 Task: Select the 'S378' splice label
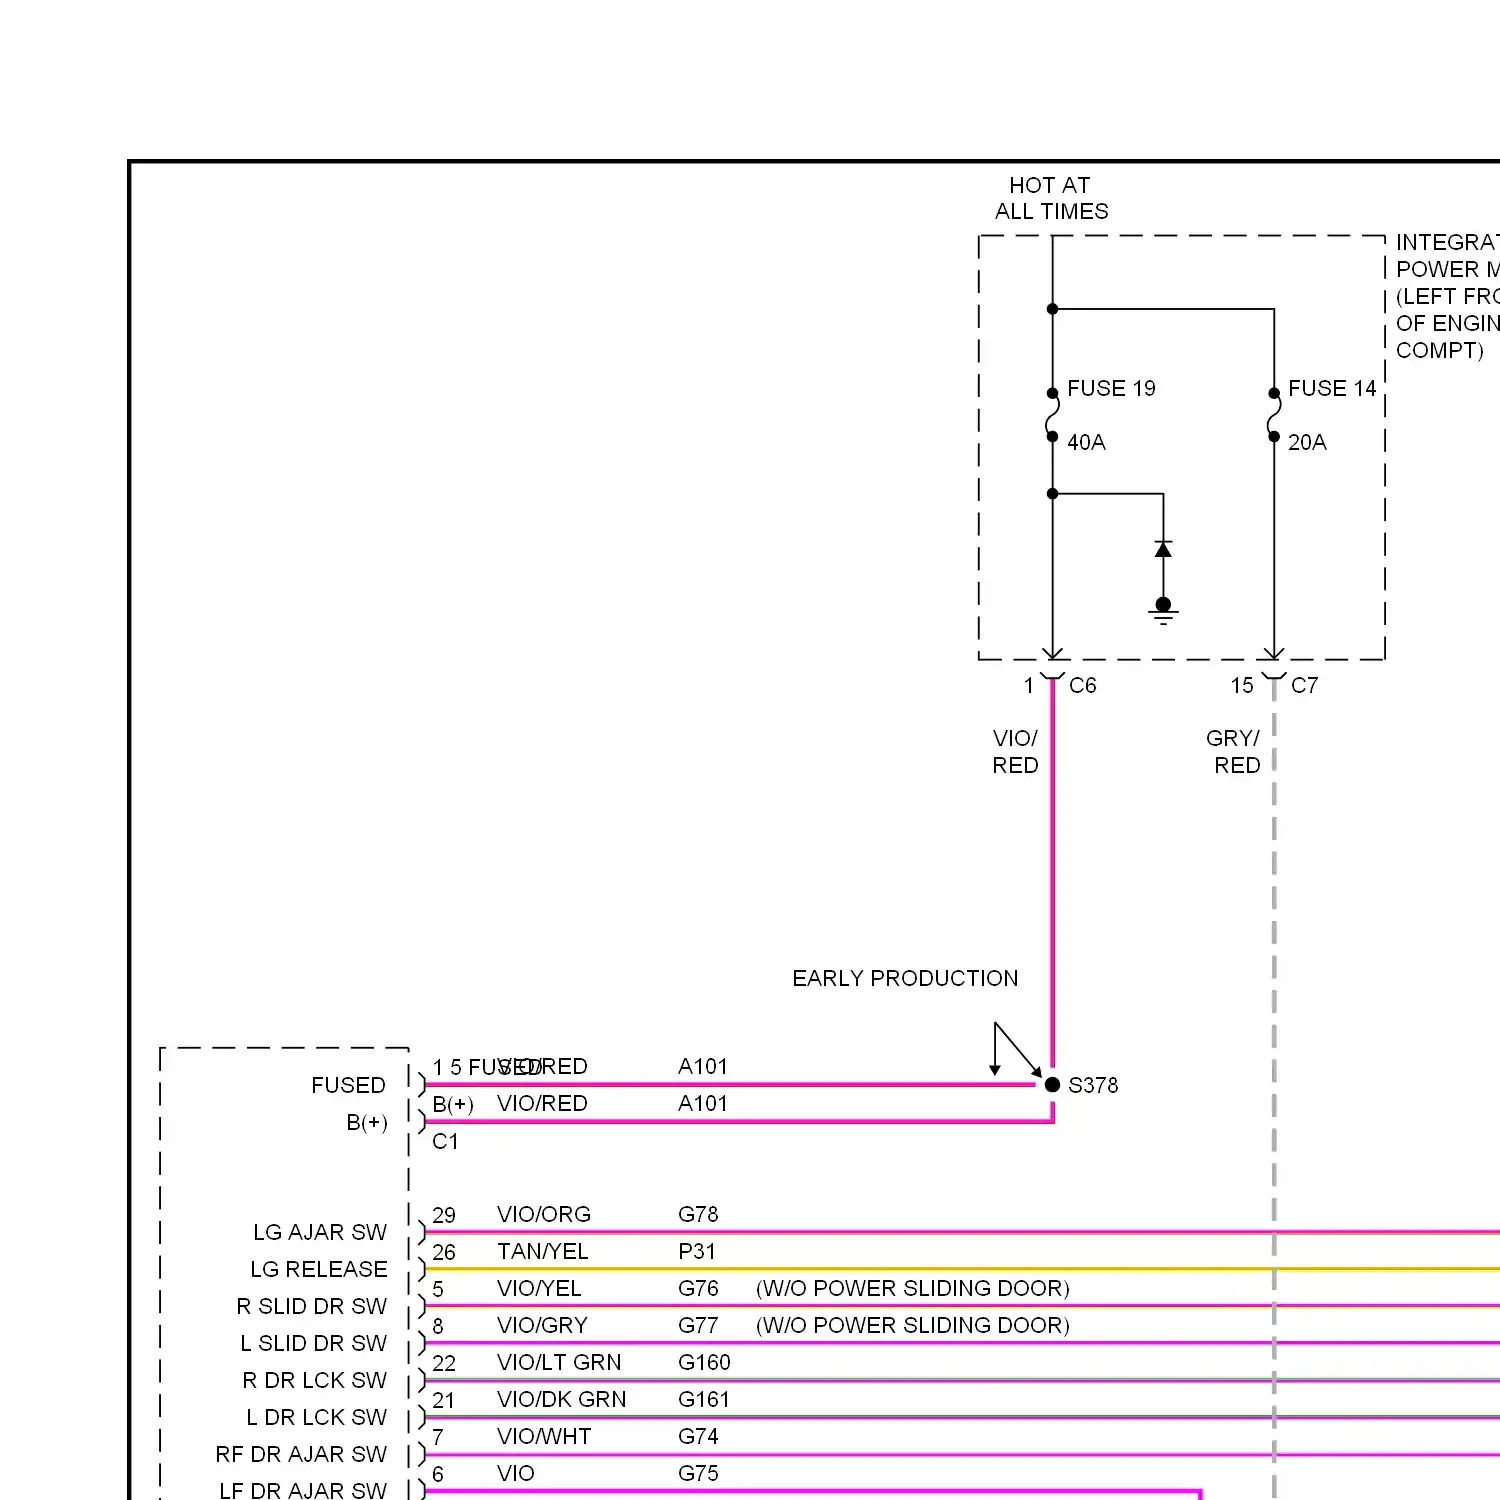[1093, 1085]
